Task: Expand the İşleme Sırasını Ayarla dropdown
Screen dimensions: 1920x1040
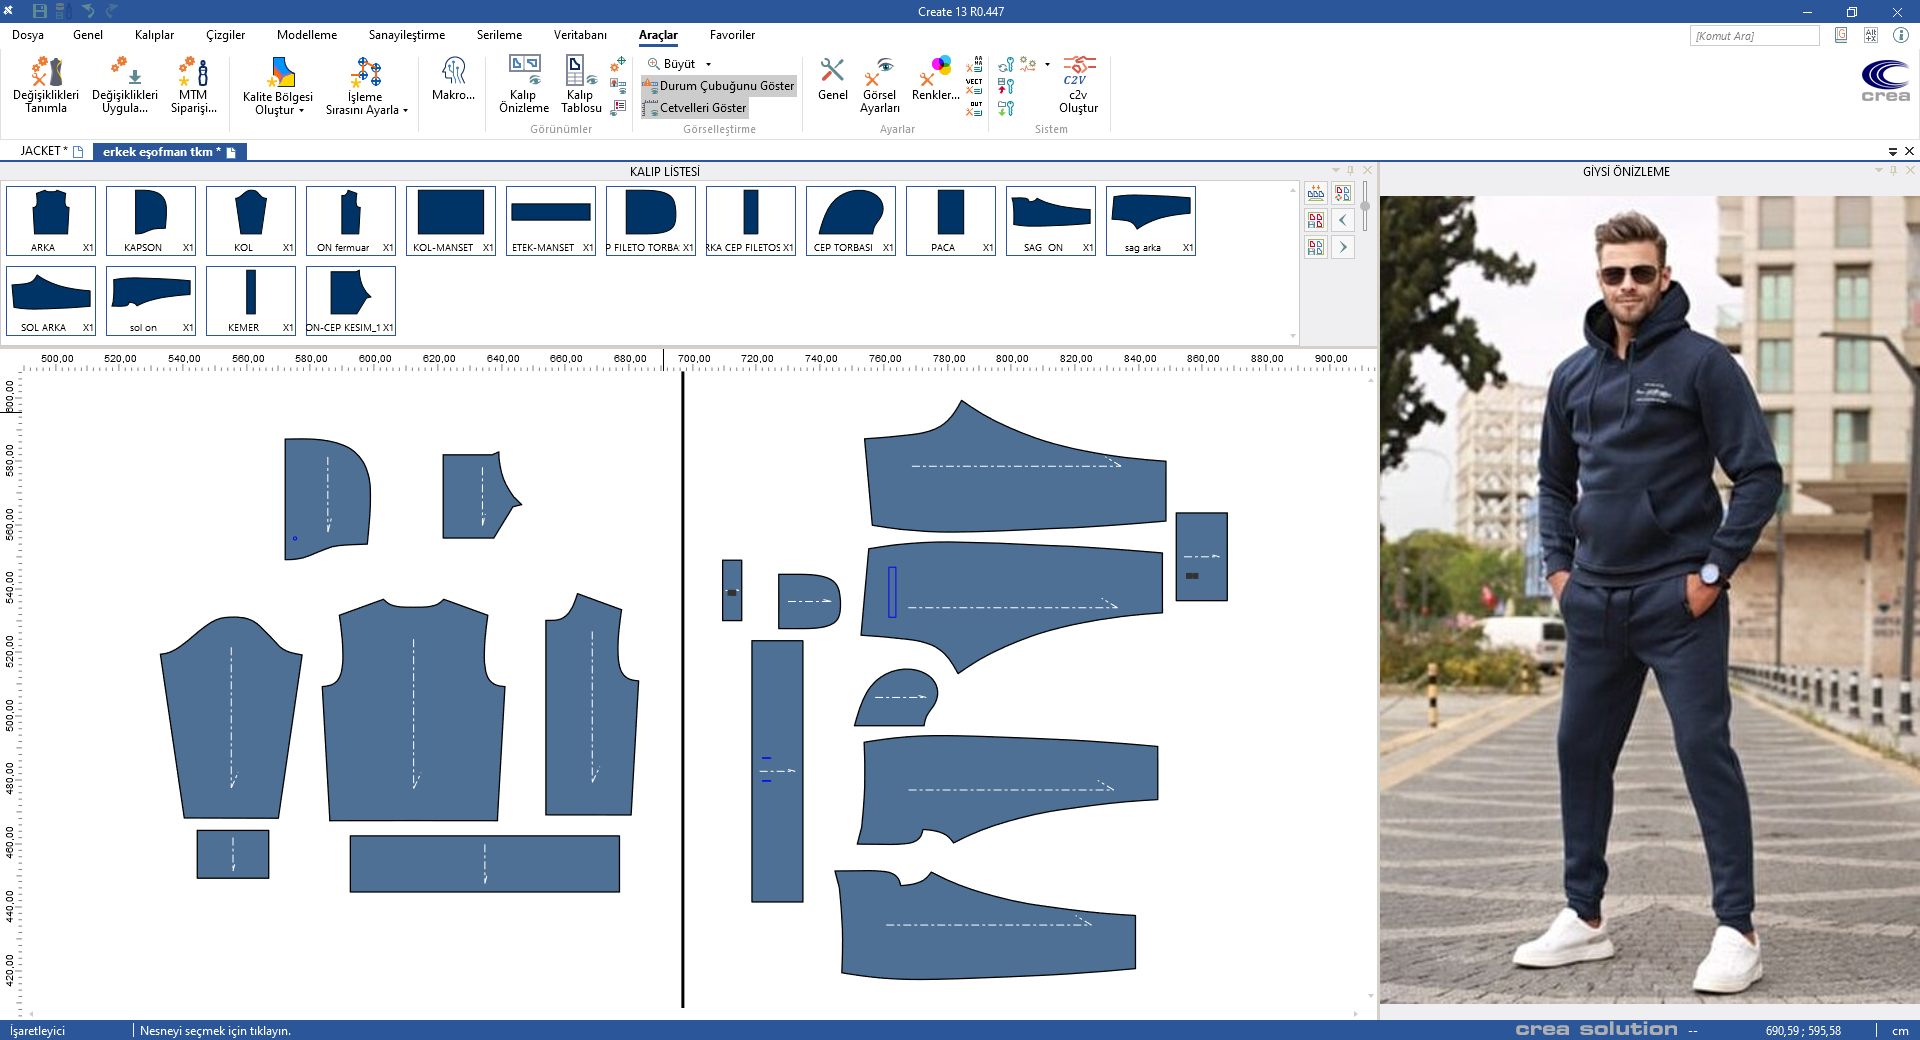Action: (x=405, y=111)
